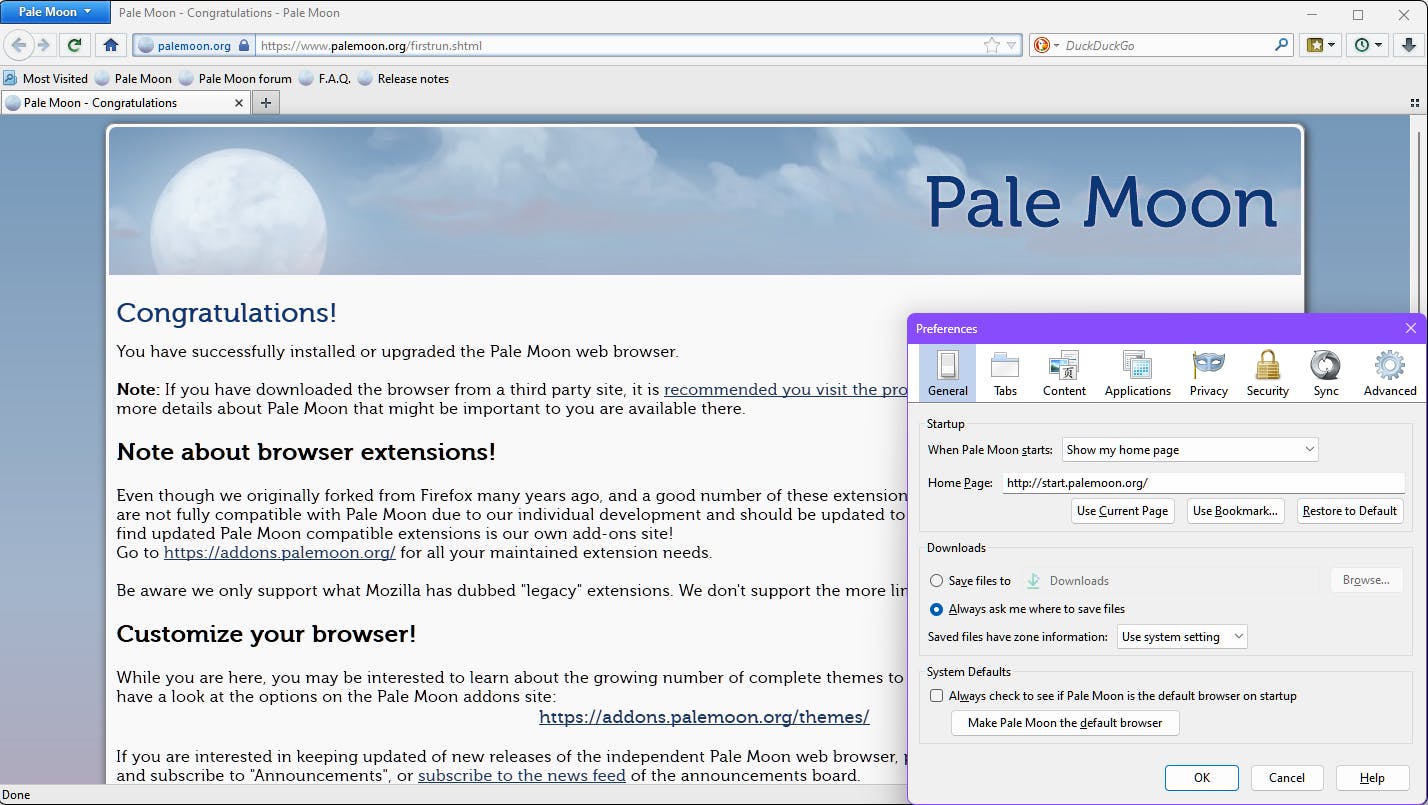Open the Privacy preferences mask icon

[x=1208, y=373]
